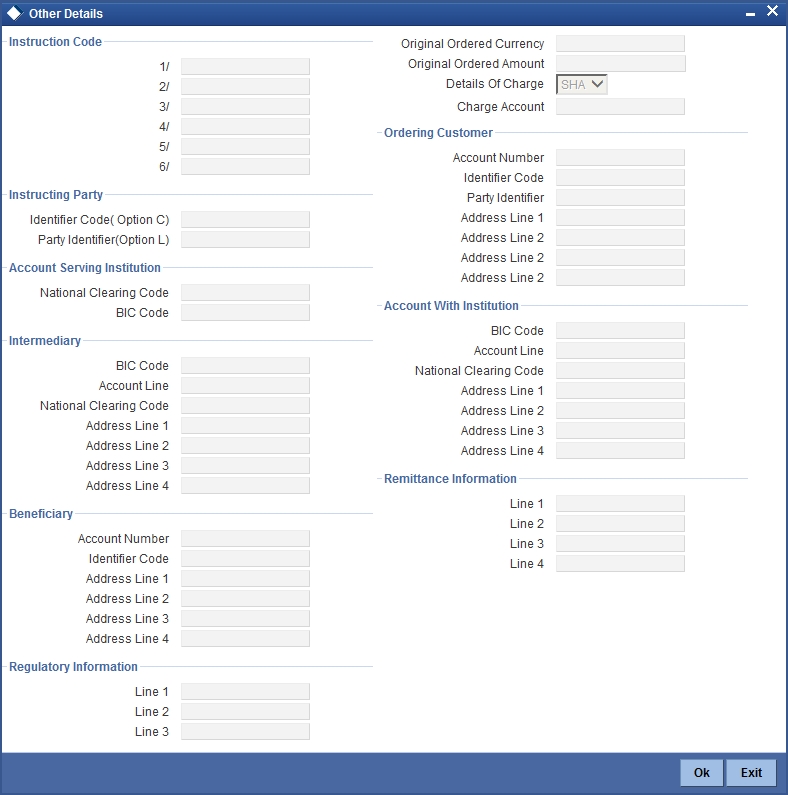Click Account Serving Institution BIC Code field
The image size is (788, 795).
point(245,313)
